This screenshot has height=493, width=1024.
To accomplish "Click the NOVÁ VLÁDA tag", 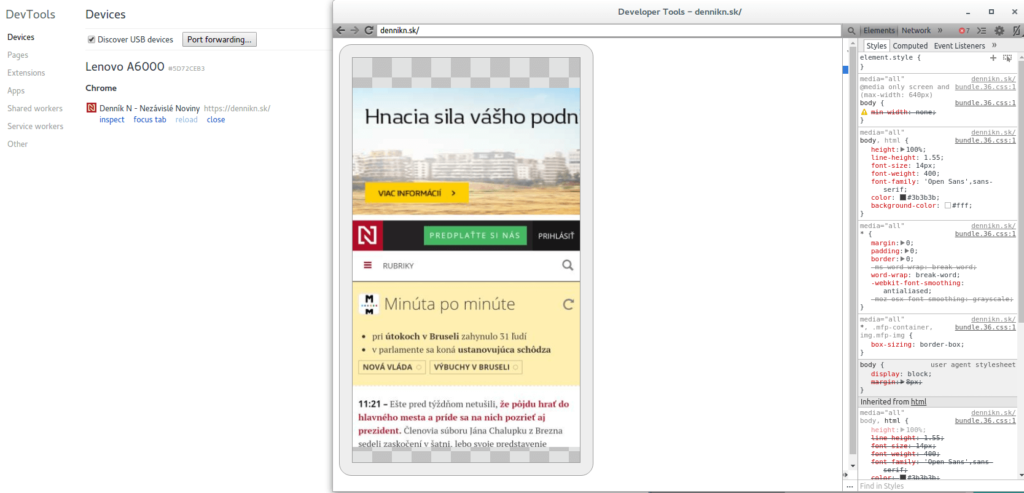I will point(392,367).
